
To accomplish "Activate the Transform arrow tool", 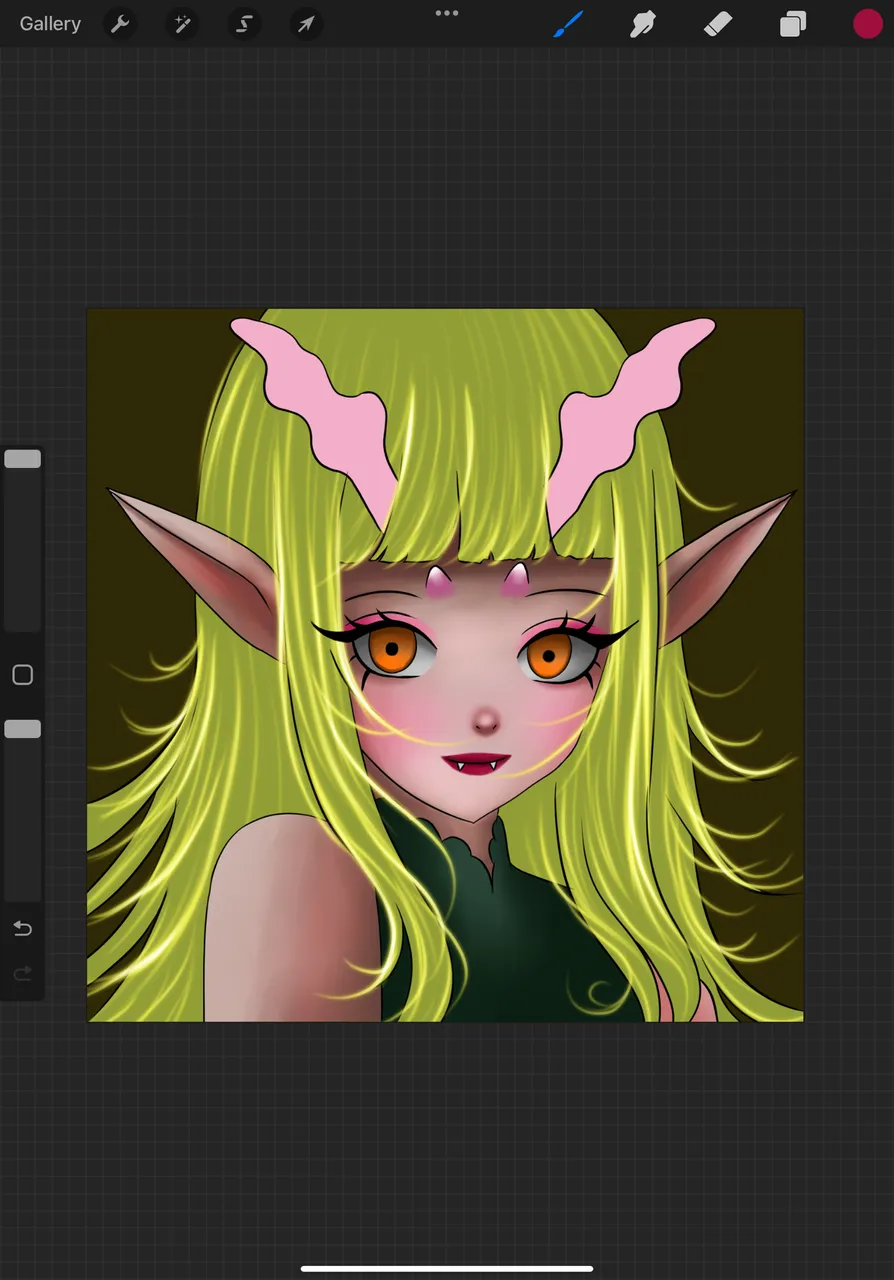I will pyautogui.click(x=306, y=24).
